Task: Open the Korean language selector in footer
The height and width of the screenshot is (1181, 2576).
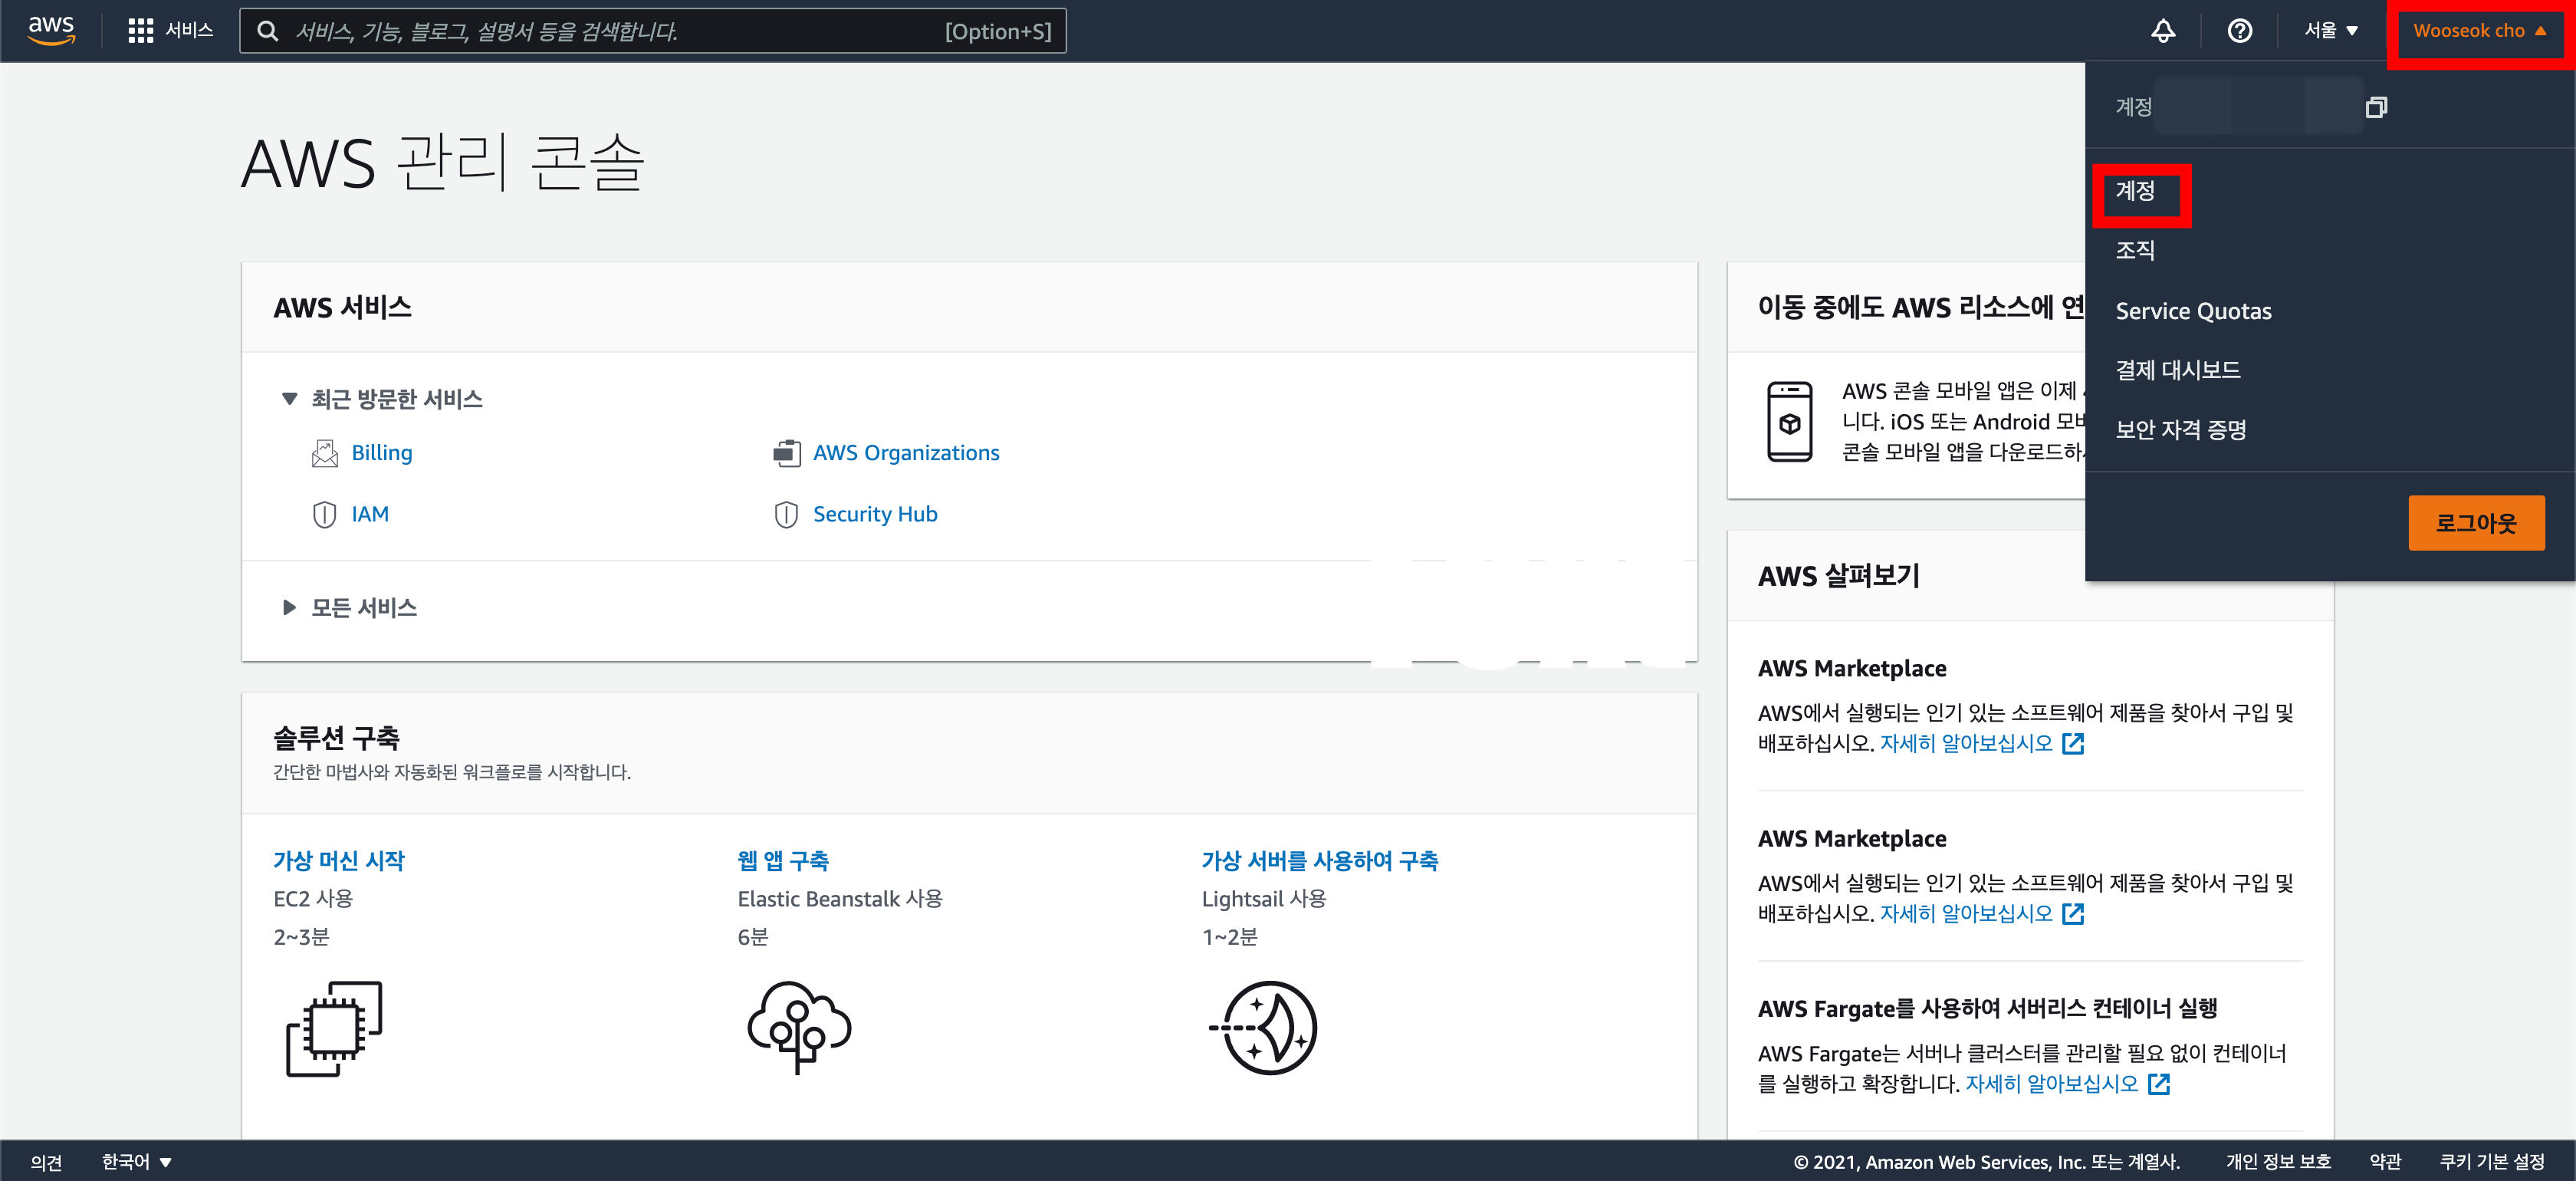Action: 136,1161
